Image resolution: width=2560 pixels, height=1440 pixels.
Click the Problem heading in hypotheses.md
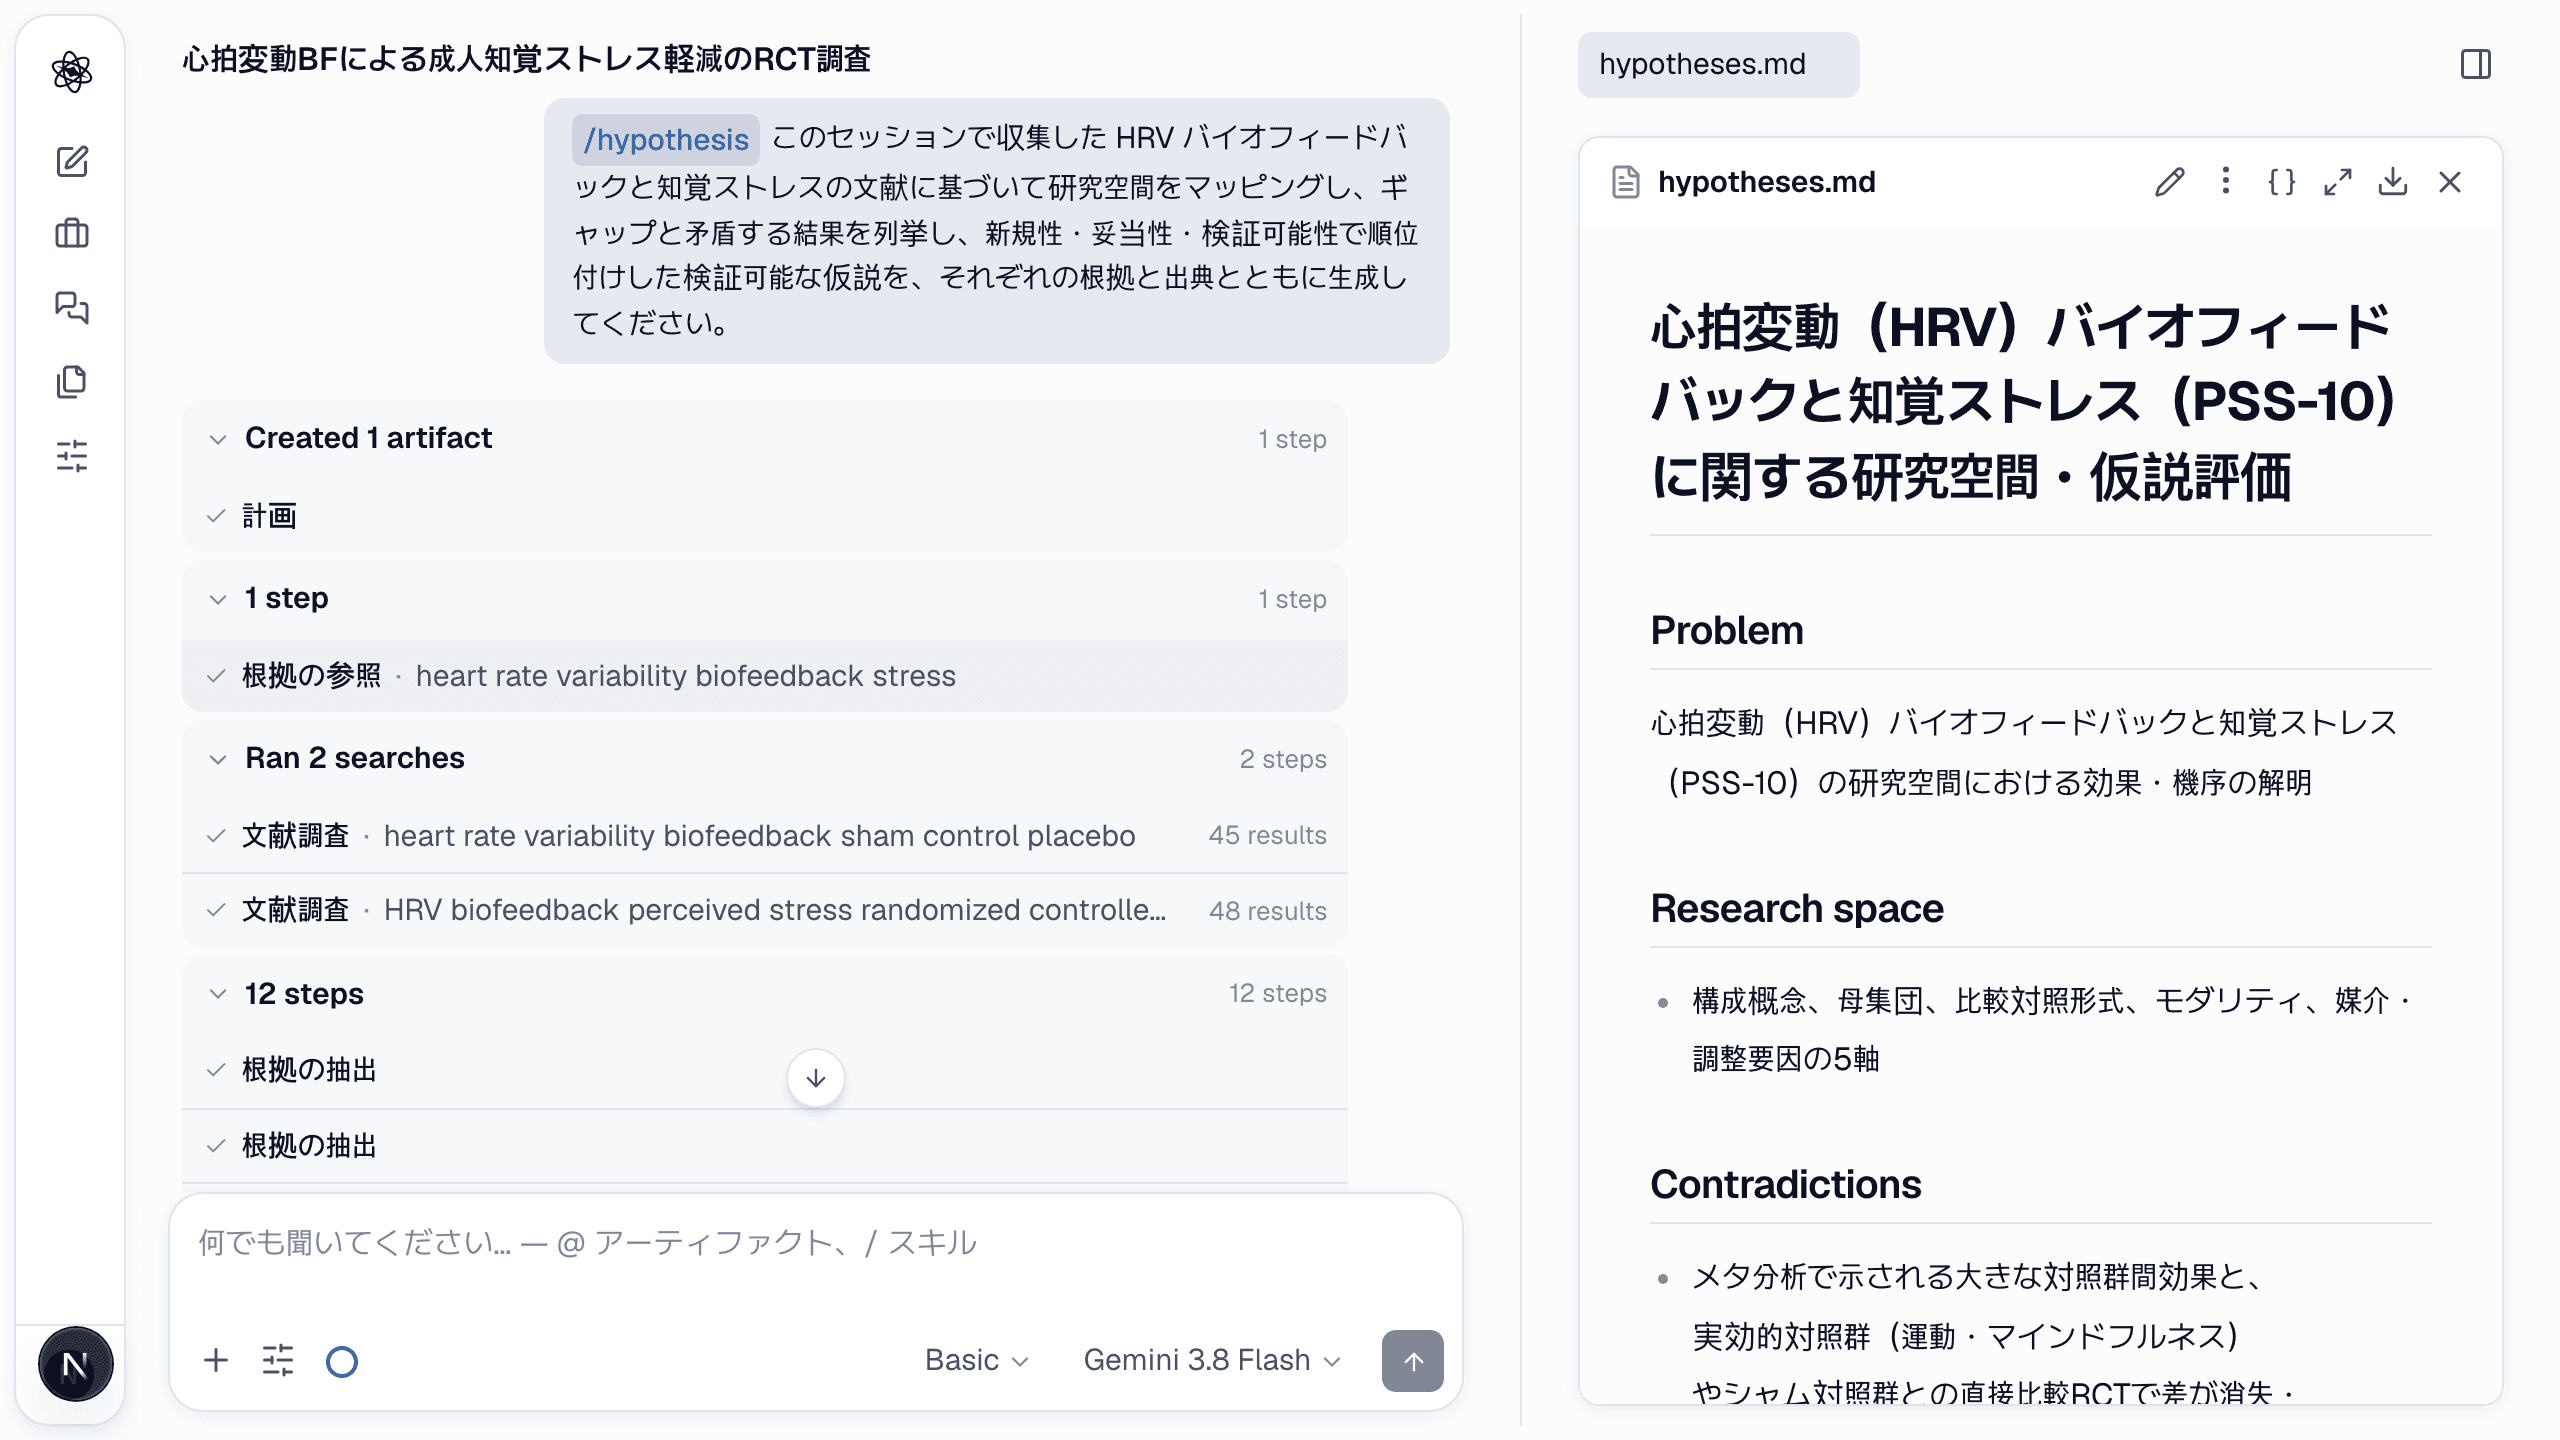click(x=1727, y=630)
